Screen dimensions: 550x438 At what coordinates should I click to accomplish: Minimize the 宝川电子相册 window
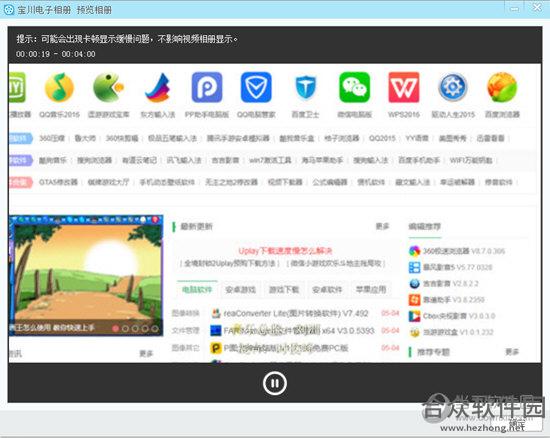[515, 8]
